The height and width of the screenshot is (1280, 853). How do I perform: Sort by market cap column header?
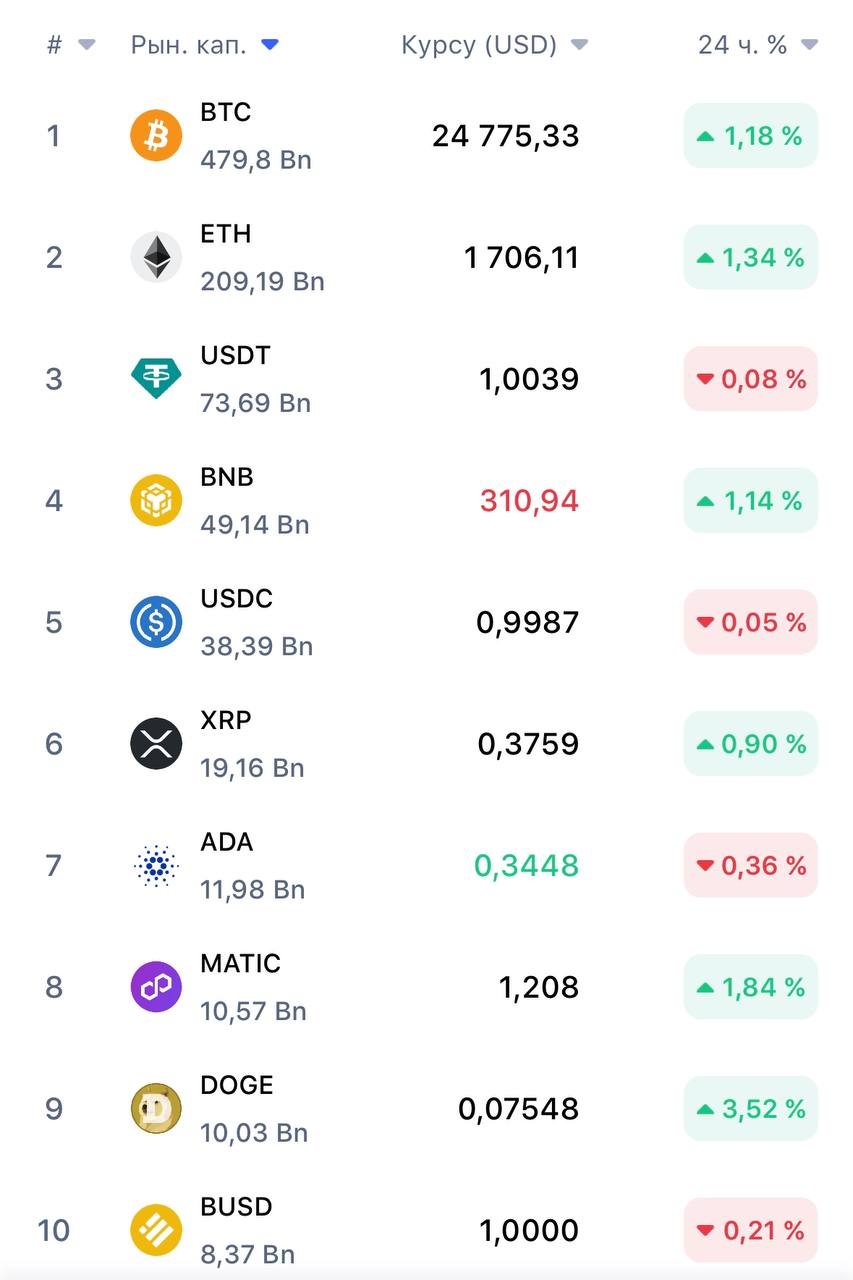[x=189, y=45]
